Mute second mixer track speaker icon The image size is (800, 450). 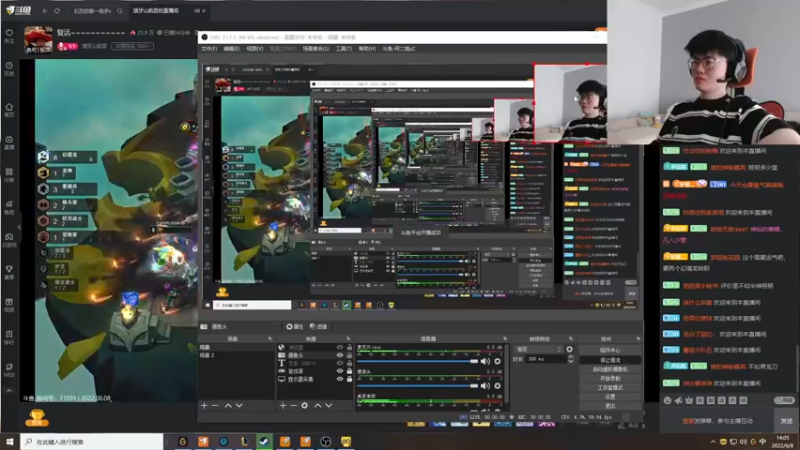coord(485,386)
